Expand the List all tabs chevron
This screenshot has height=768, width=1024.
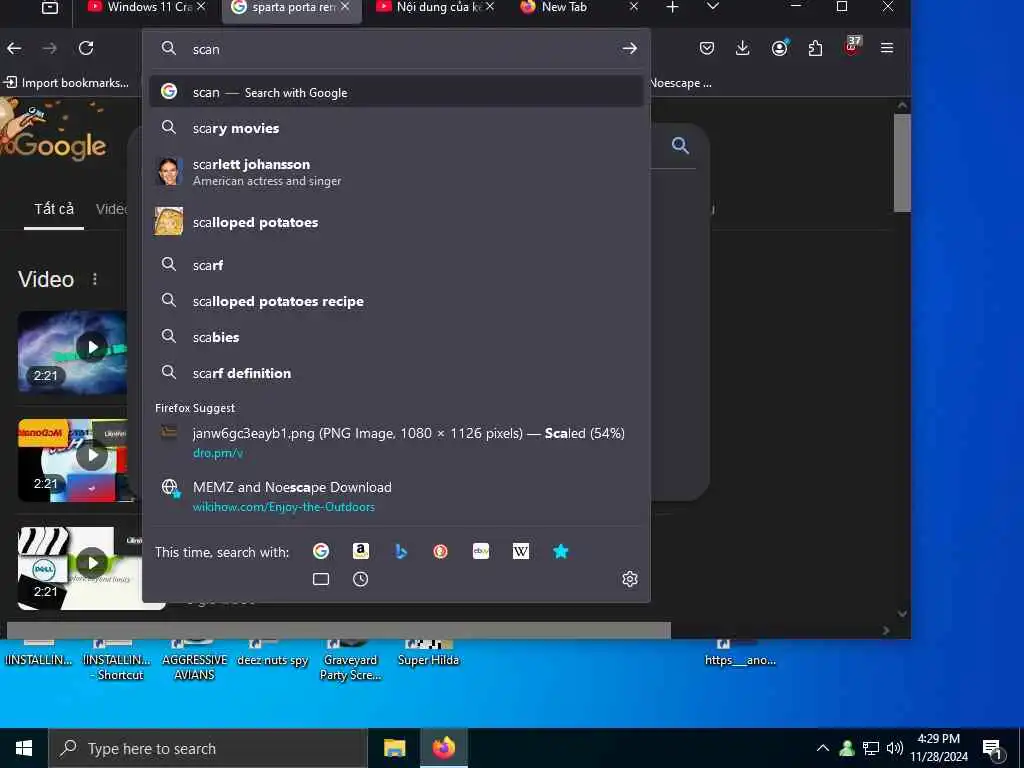pos(713,7)
